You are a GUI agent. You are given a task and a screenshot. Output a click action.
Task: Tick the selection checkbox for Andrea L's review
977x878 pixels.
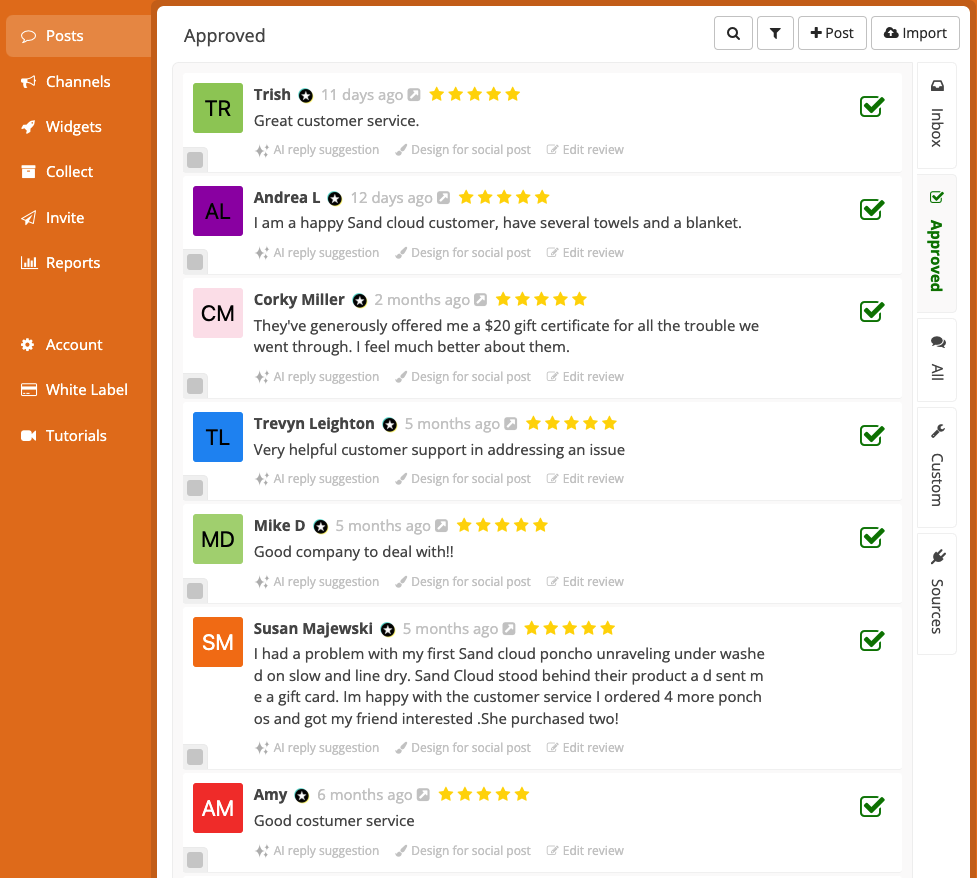pyautogui.click(x=195, y=262)
